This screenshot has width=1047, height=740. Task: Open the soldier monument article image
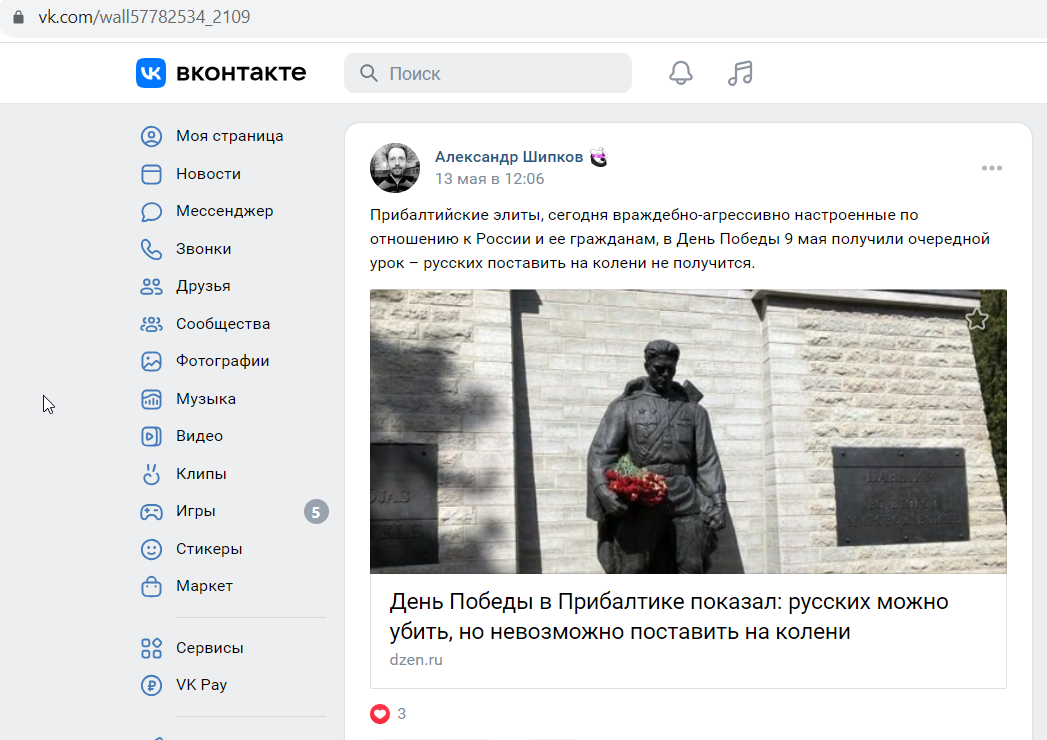tap(688, 431)
